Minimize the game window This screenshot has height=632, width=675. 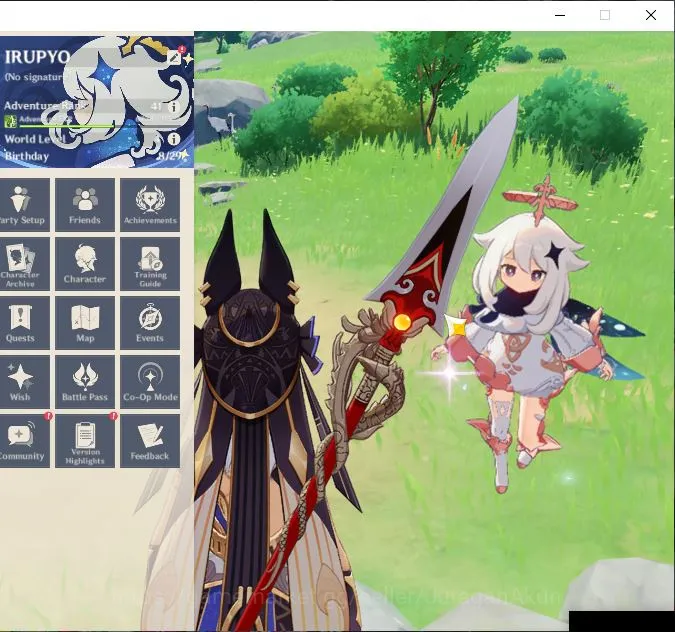point(560,15)
